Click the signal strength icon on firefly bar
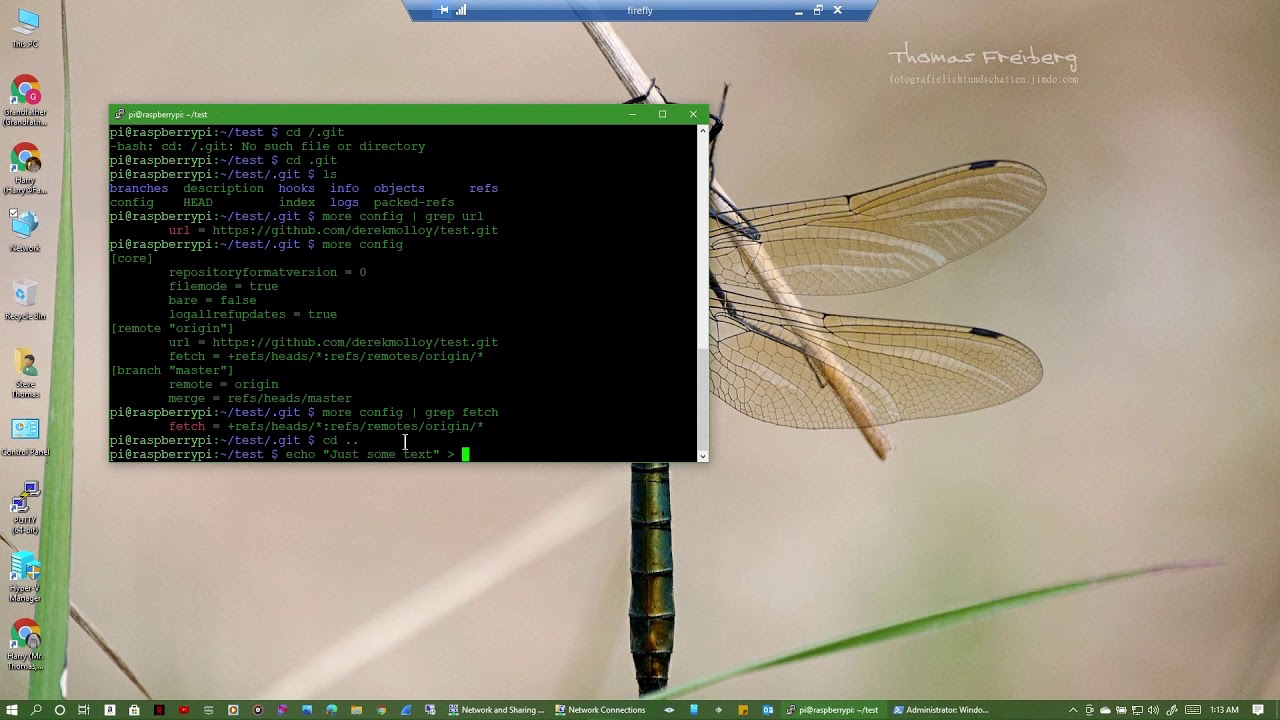1280x720 pixels. pyautogui.click(x=461, y=10)
